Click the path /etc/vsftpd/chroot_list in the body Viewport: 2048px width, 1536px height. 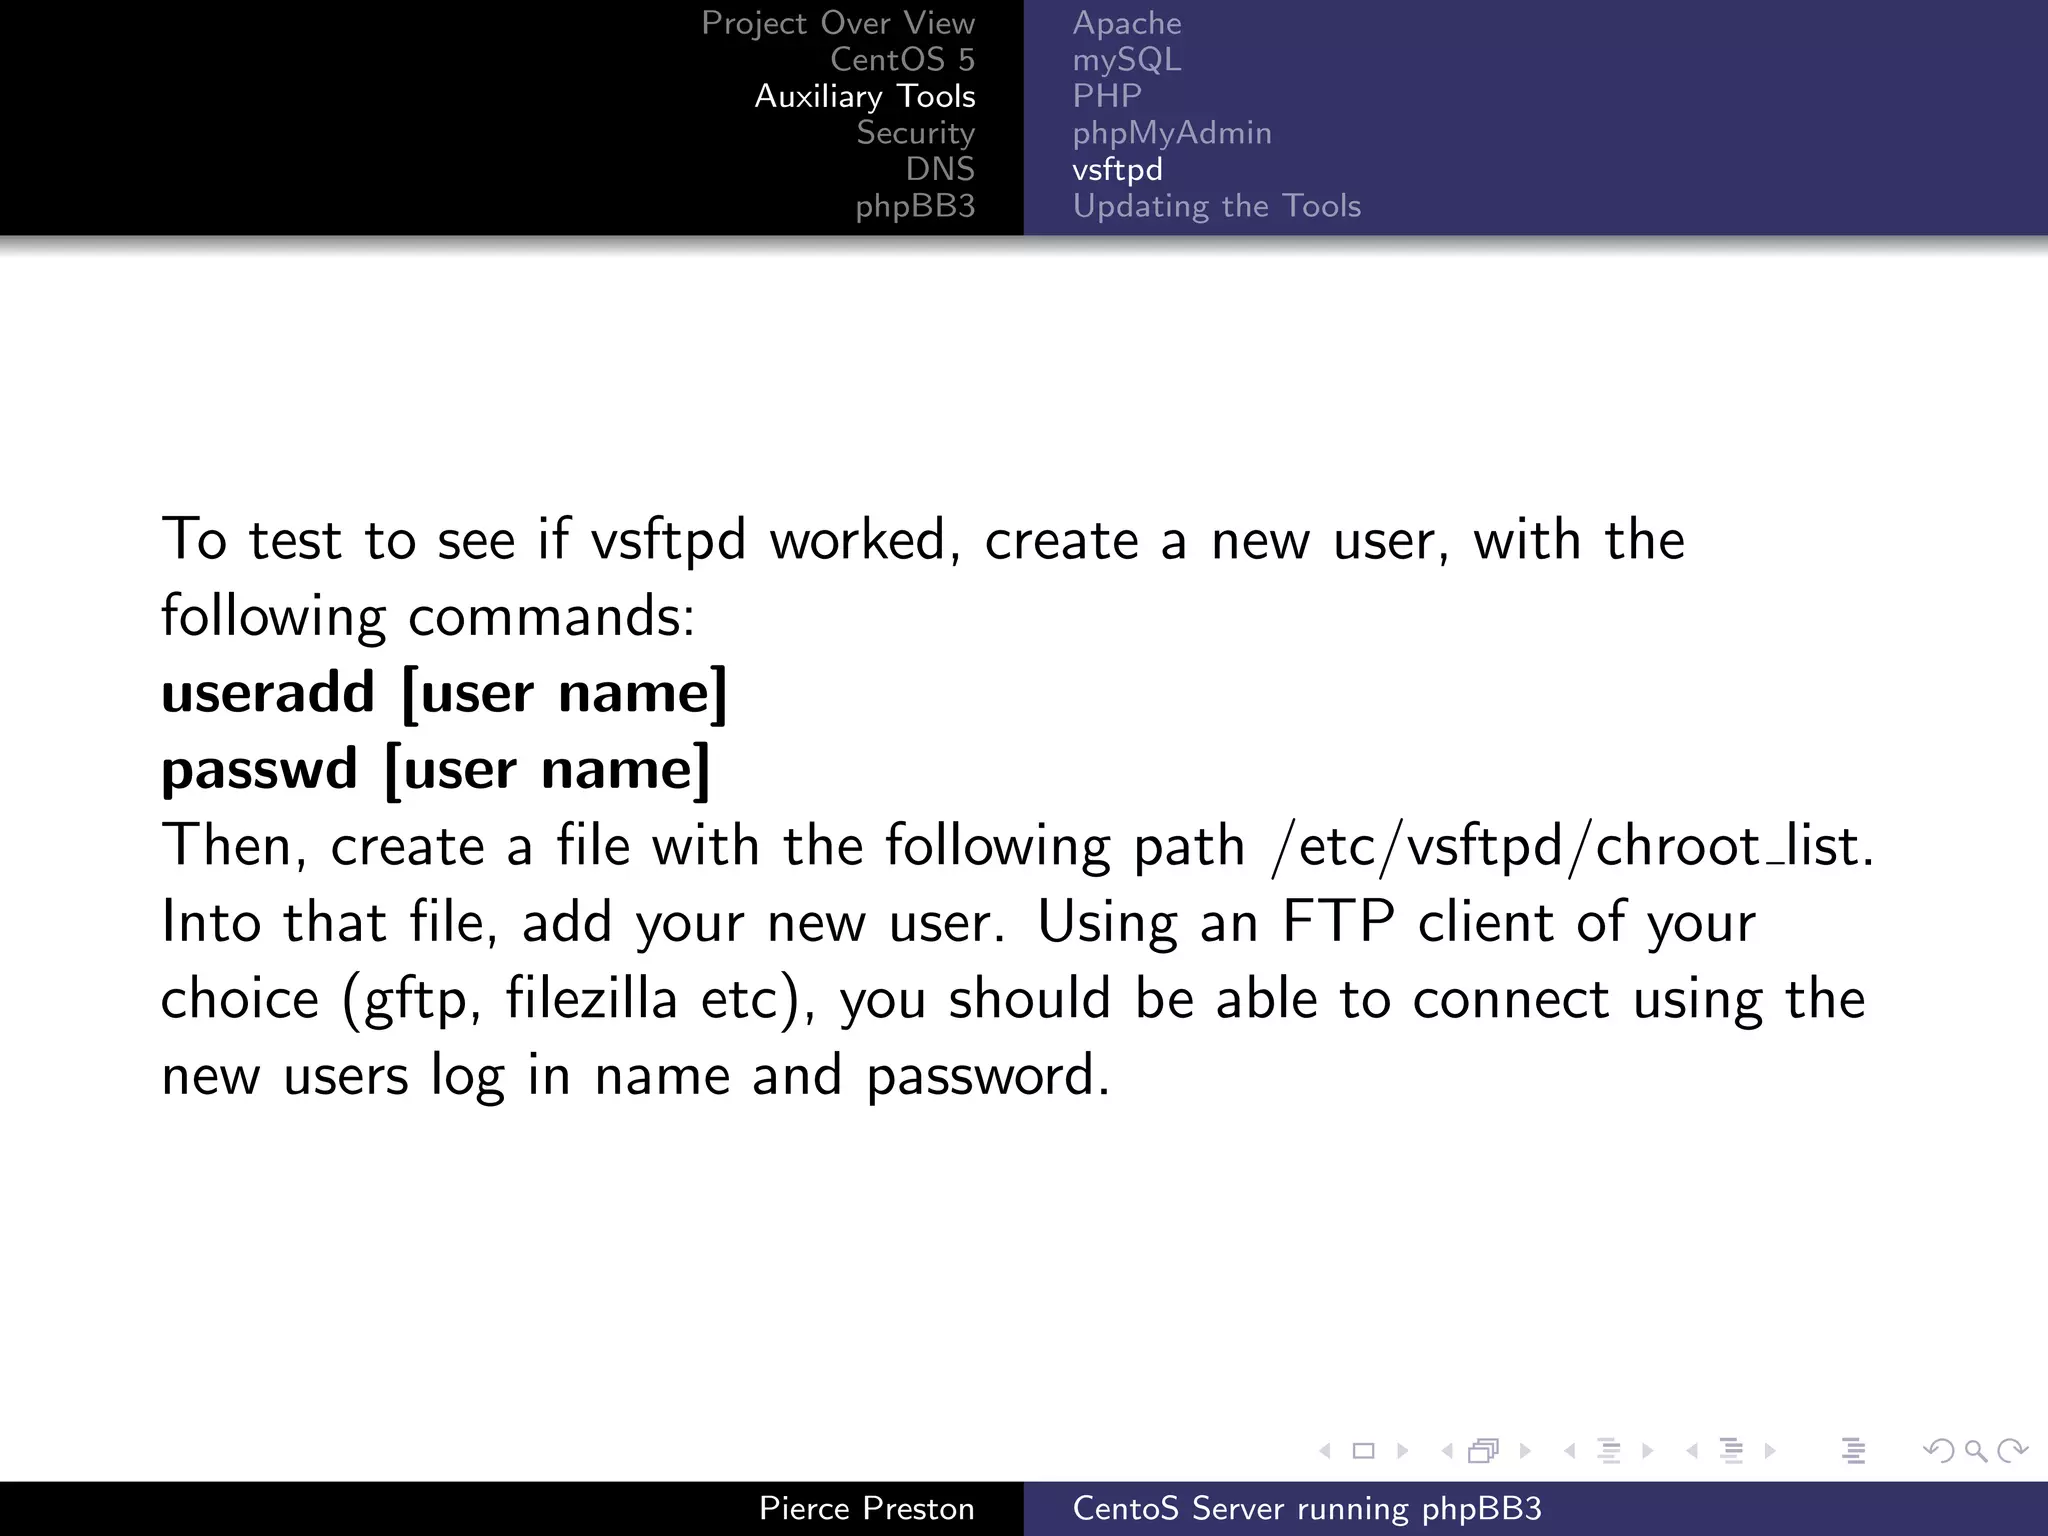1565,846
